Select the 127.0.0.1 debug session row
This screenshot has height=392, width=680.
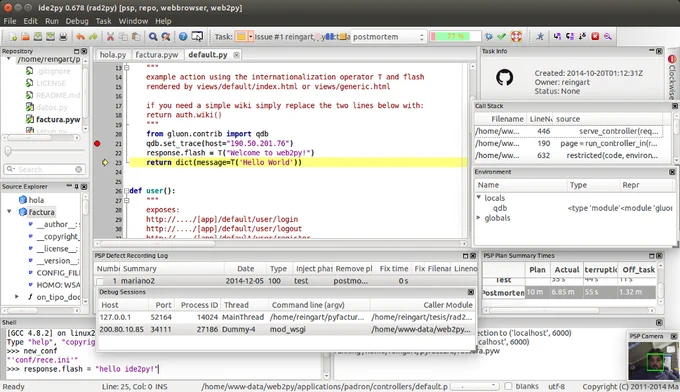coord(286,317)
